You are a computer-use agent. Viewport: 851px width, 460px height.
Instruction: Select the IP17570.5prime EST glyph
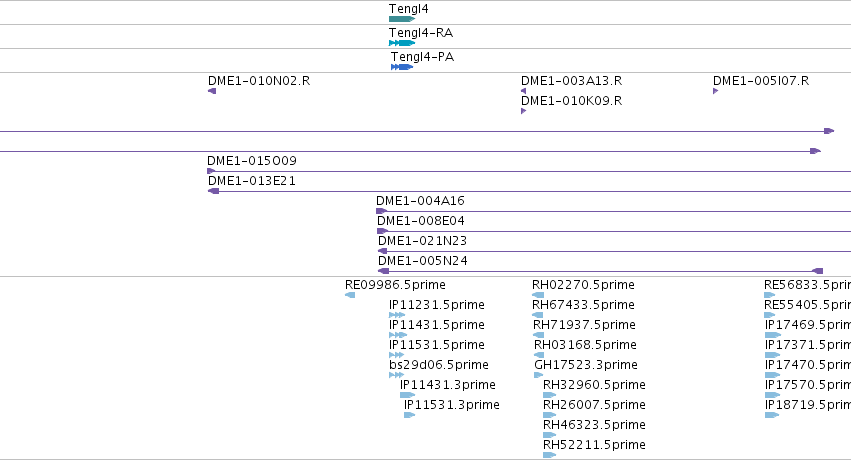[773, 395]
